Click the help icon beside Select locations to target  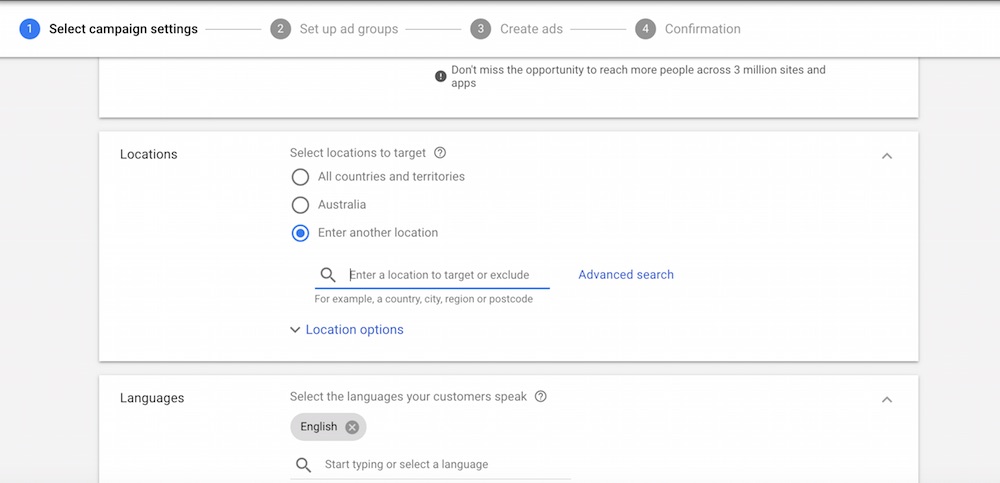point(439,153)
